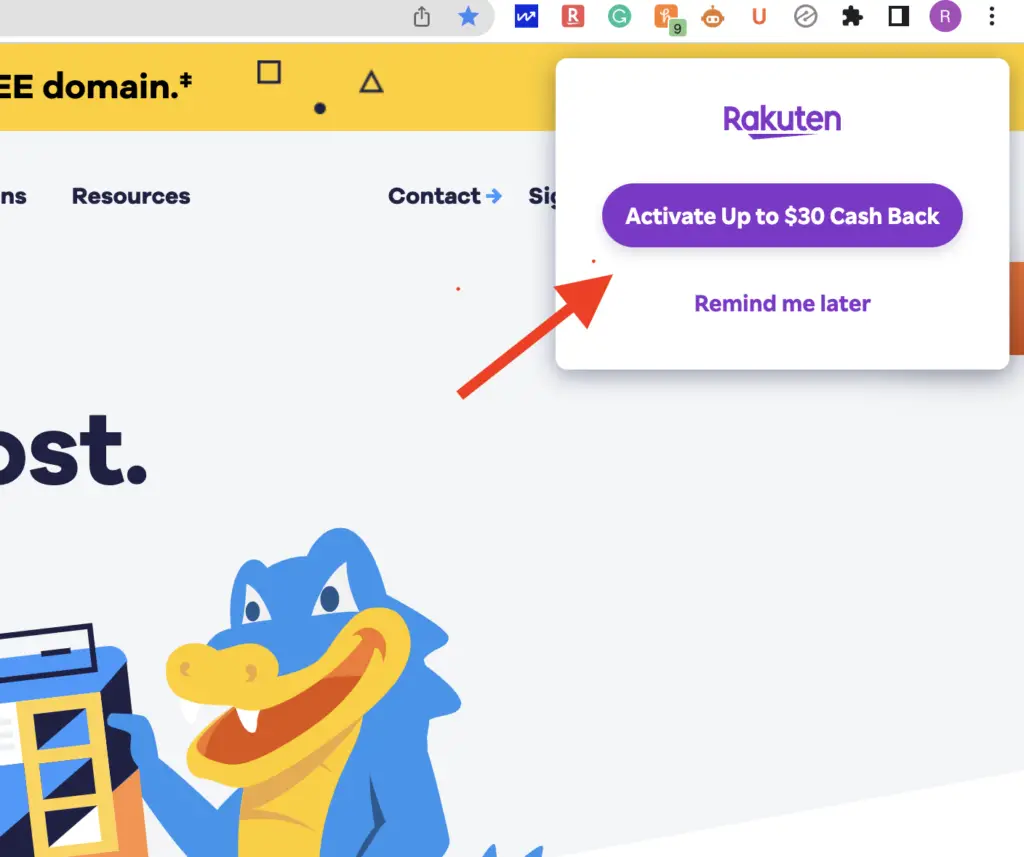The height and width of the screenshot is (857, 1024).
Task: Open the purple R profile avatar
Action: point(945,16)
